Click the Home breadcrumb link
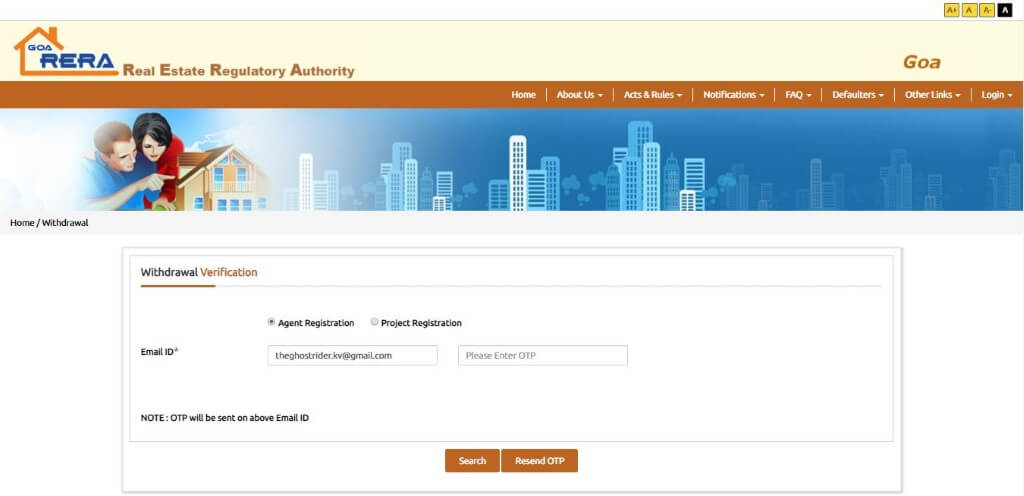This screenshot has height=496, width=1024. coord(22,223)
